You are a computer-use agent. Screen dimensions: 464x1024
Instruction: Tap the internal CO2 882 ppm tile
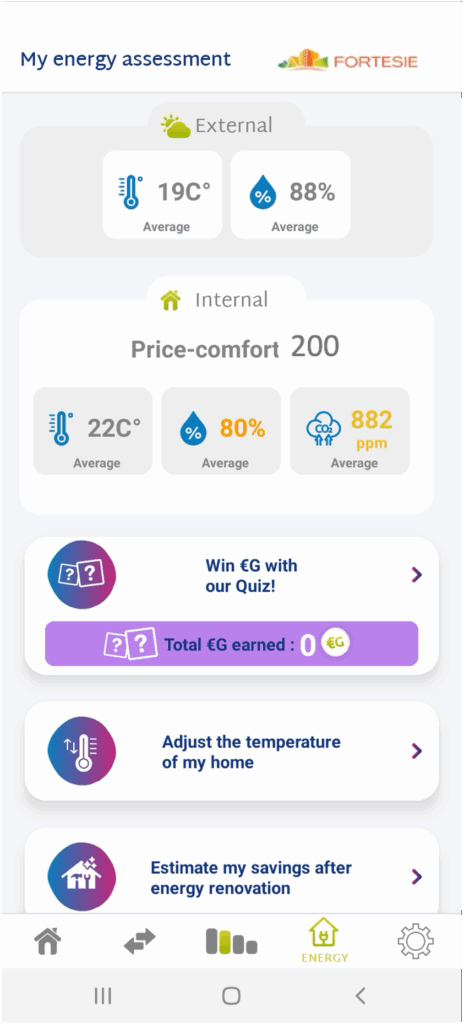[350, 430]
